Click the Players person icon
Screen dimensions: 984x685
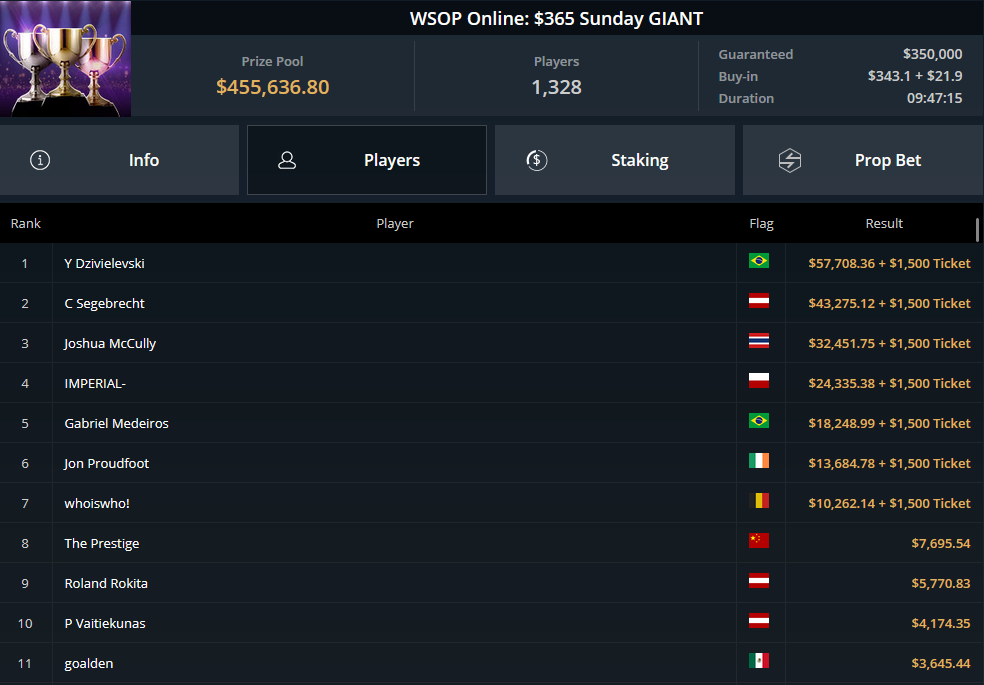(x=287, y=160)
